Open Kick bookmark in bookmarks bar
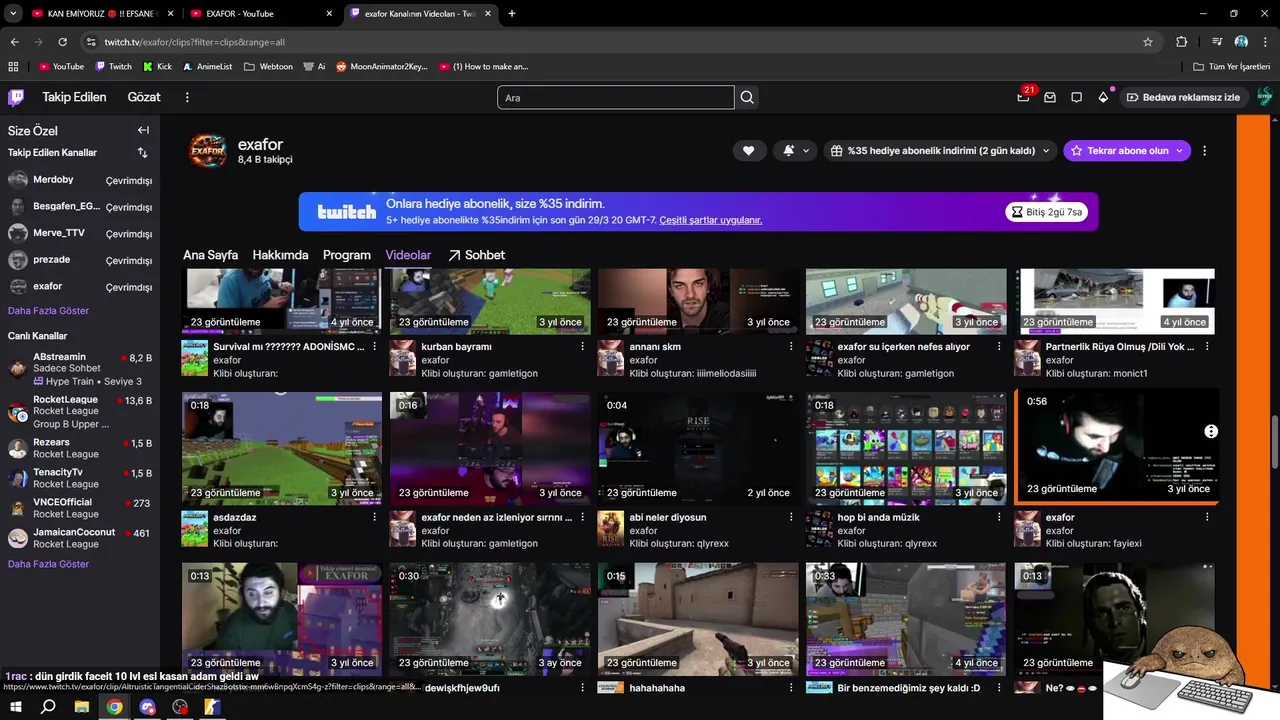Viewport: 1280px width, 720px height. pos(157,66)
